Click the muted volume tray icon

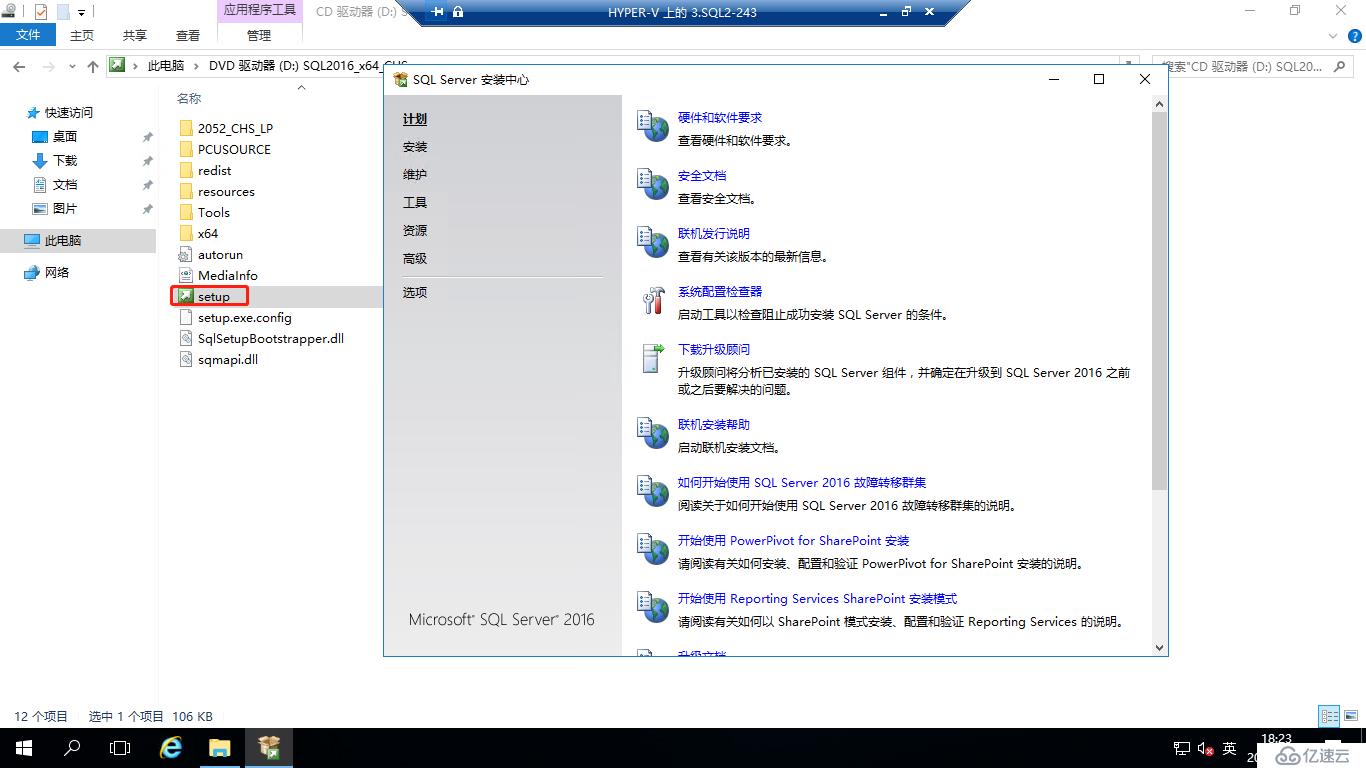tap(1205, 748)
